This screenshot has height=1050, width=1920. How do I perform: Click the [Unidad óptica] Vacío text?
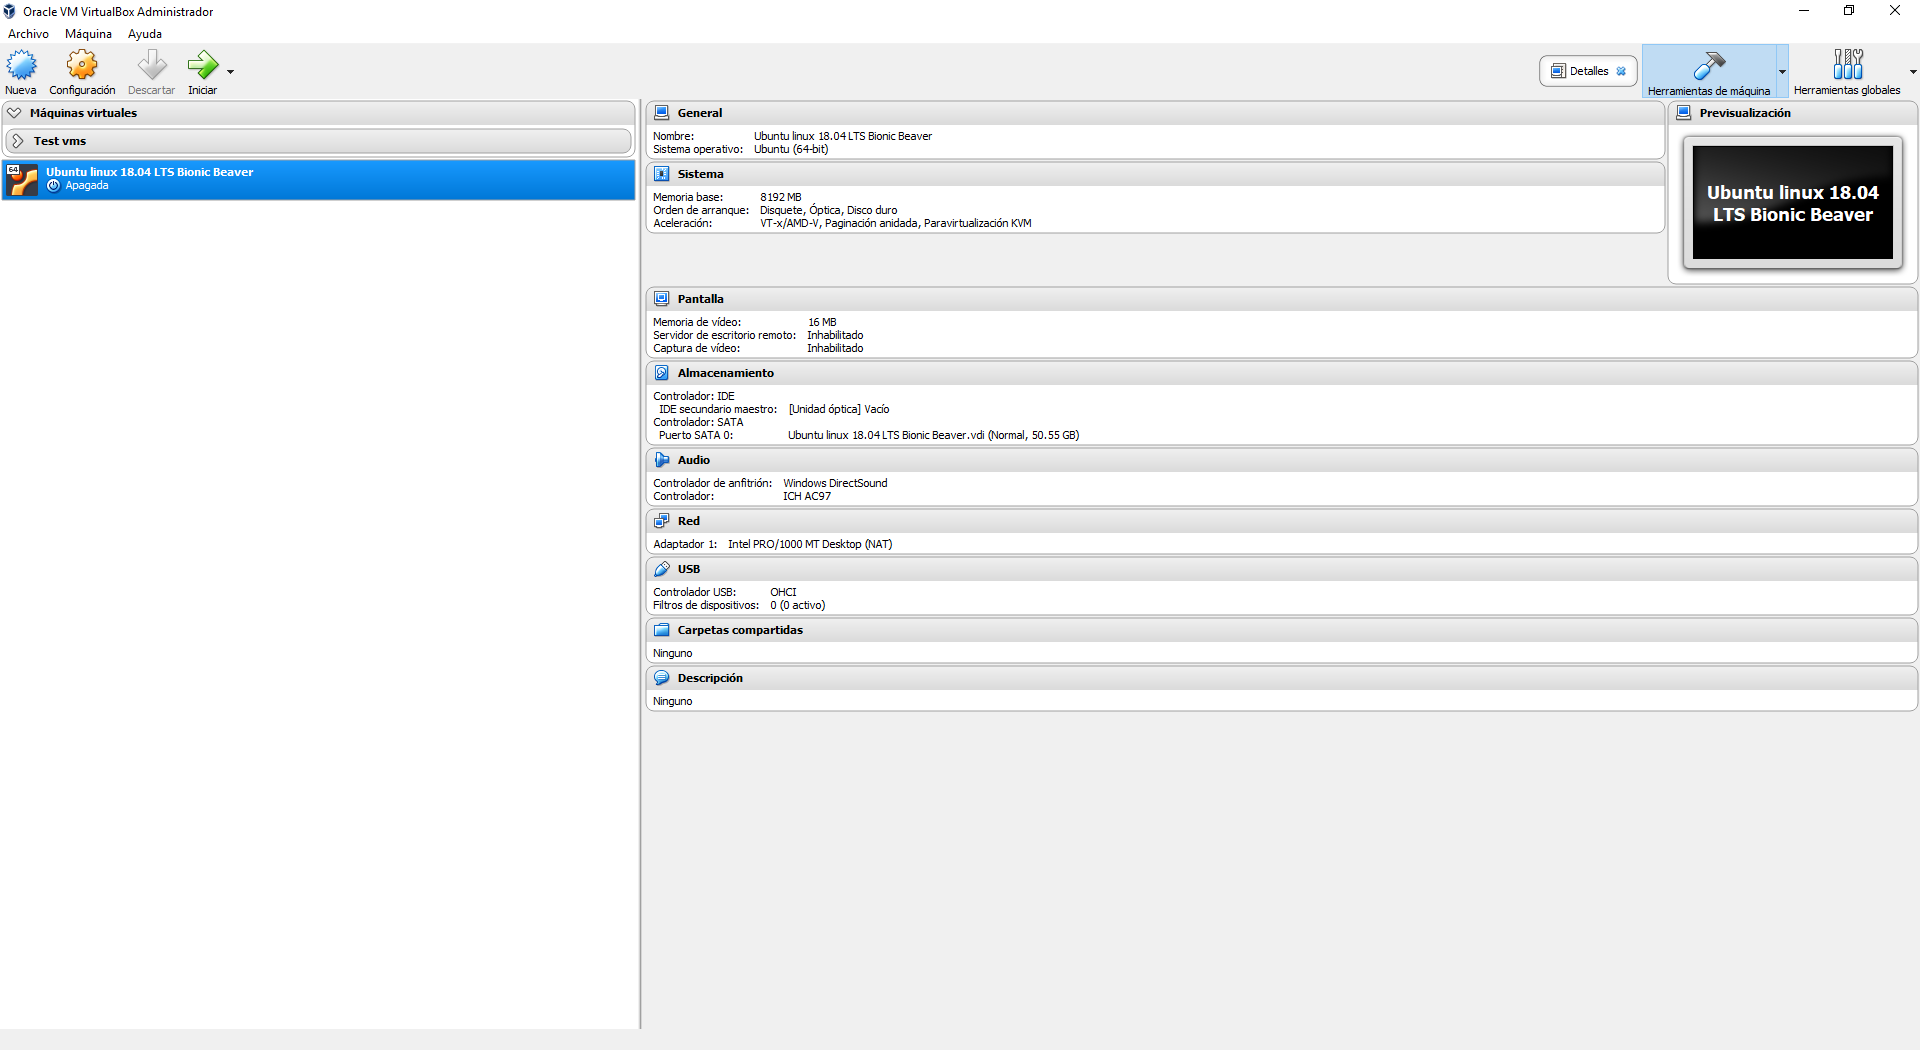[839, 410]
